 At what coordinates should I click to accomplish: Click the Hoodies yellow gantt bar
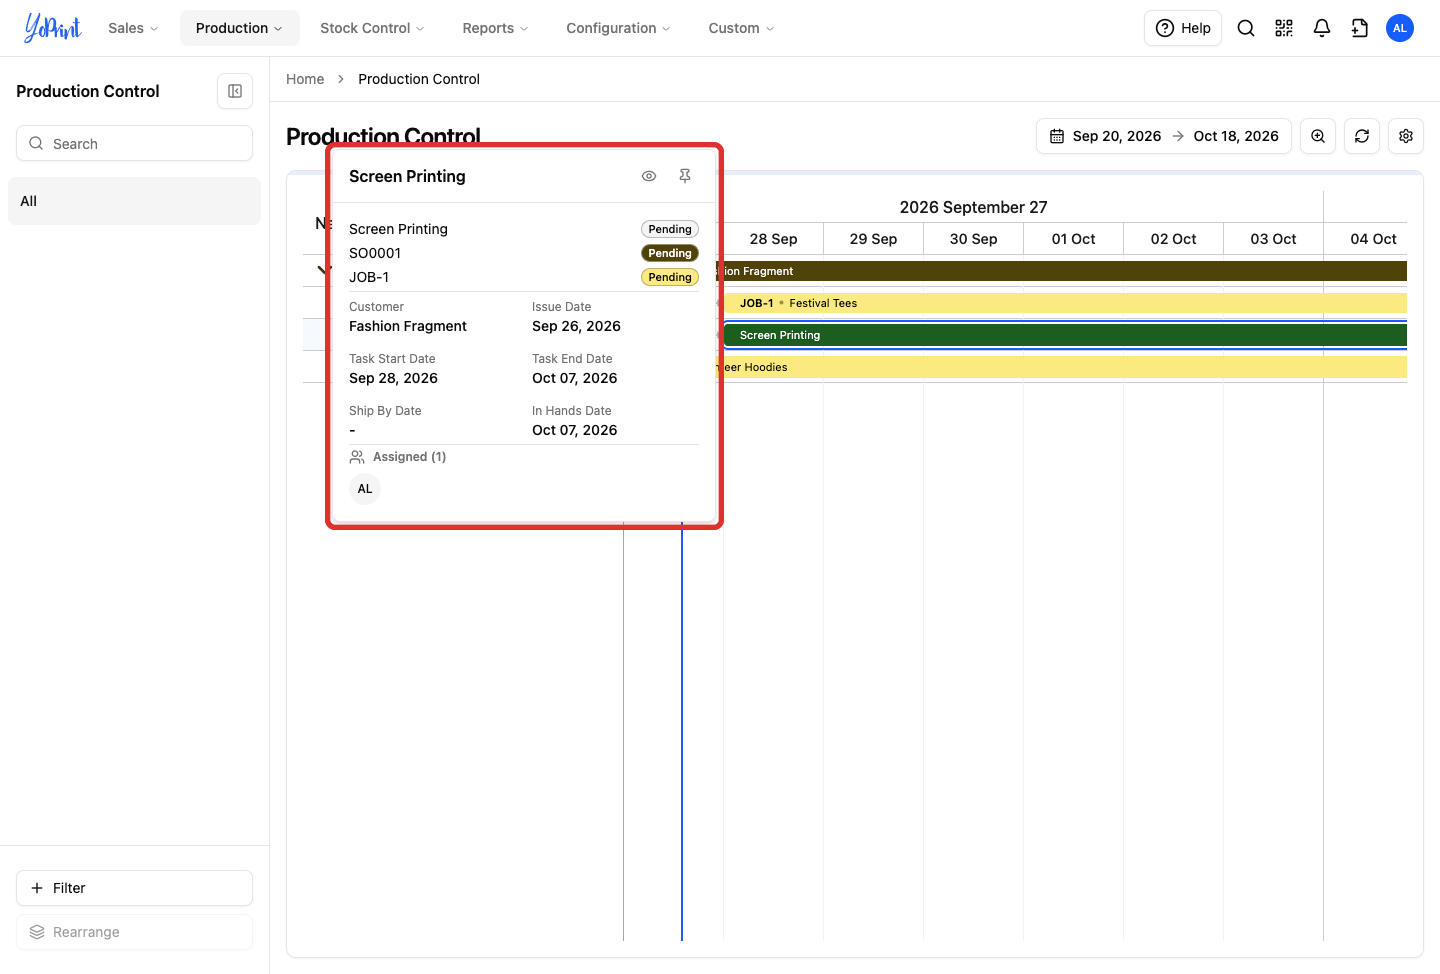pyautogui.click(x=1061, y=367)
